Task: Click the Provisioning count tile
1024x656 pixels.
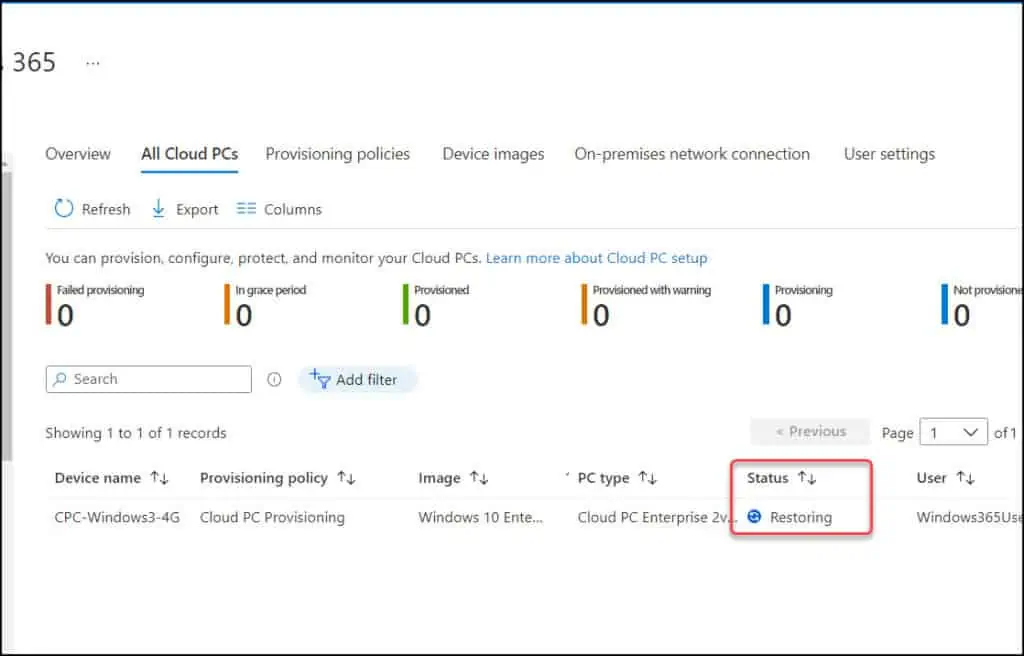Action: pyautogui.click(x=798, y=304)
